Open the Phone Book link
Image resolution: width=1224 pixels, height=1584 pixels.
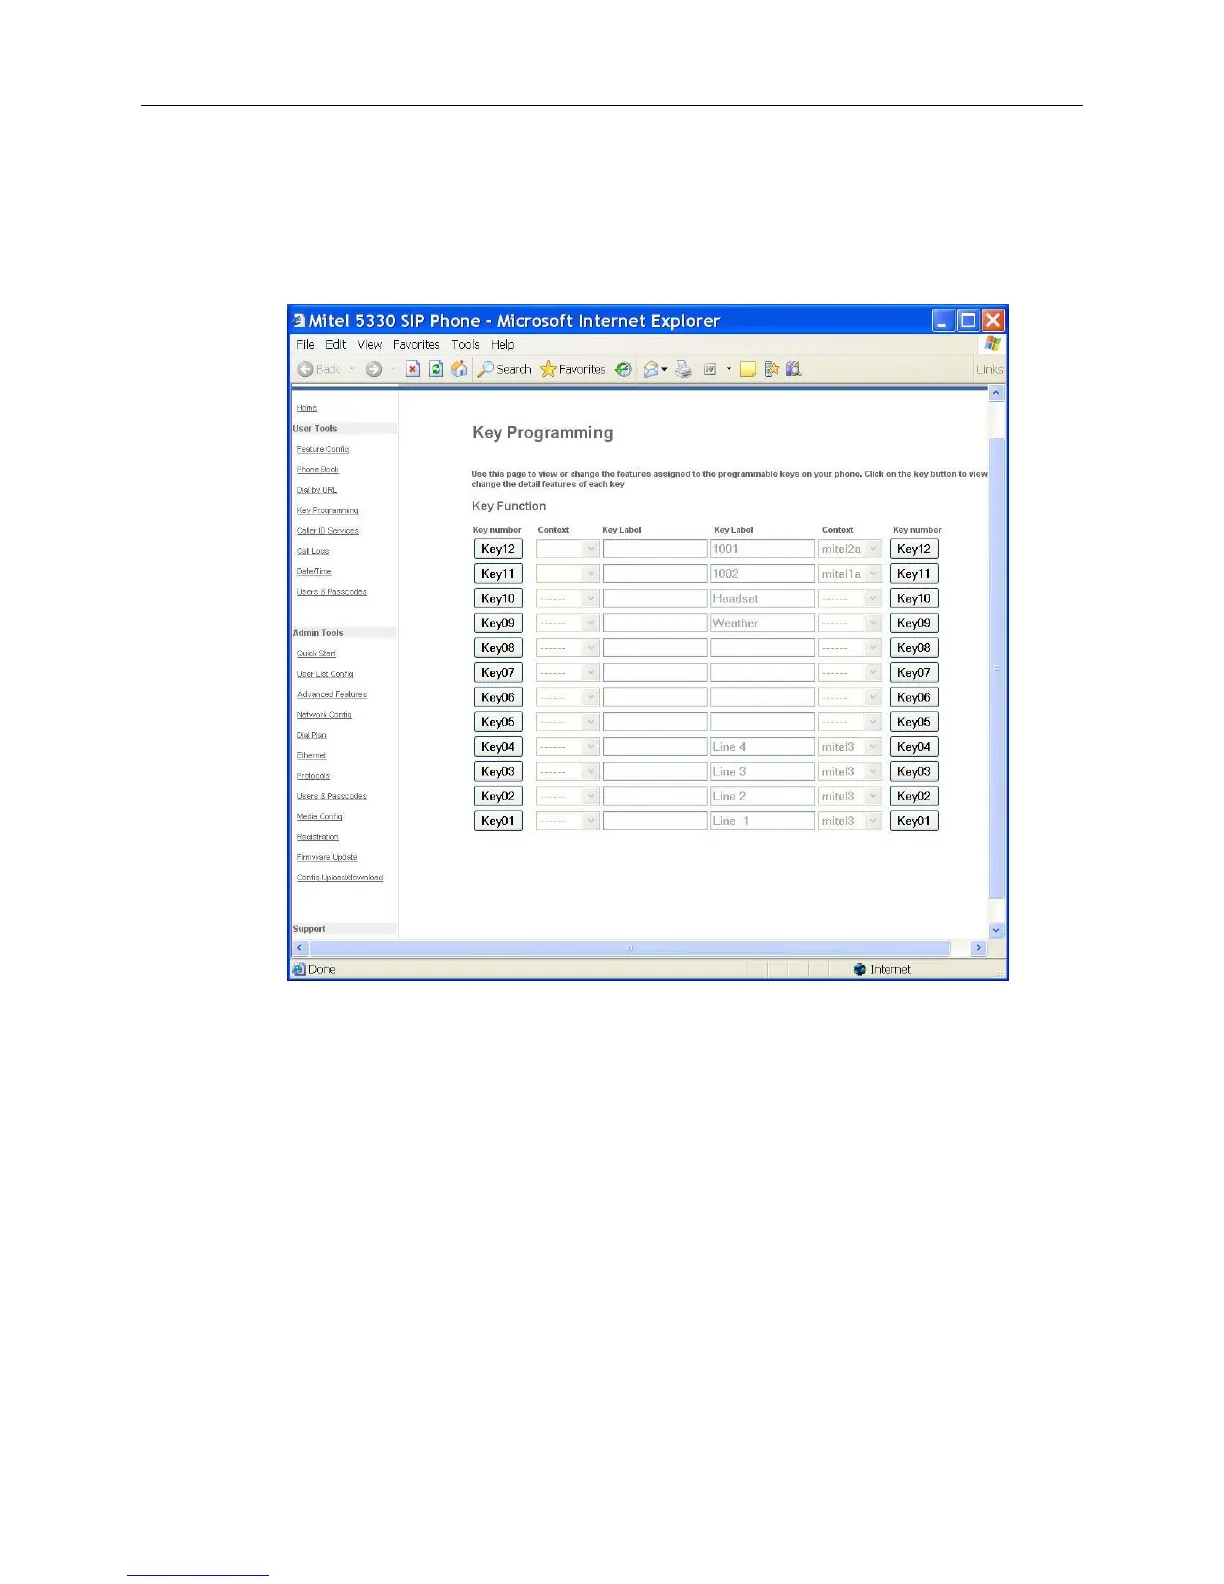pyautogui.click(x=318, y=470)
